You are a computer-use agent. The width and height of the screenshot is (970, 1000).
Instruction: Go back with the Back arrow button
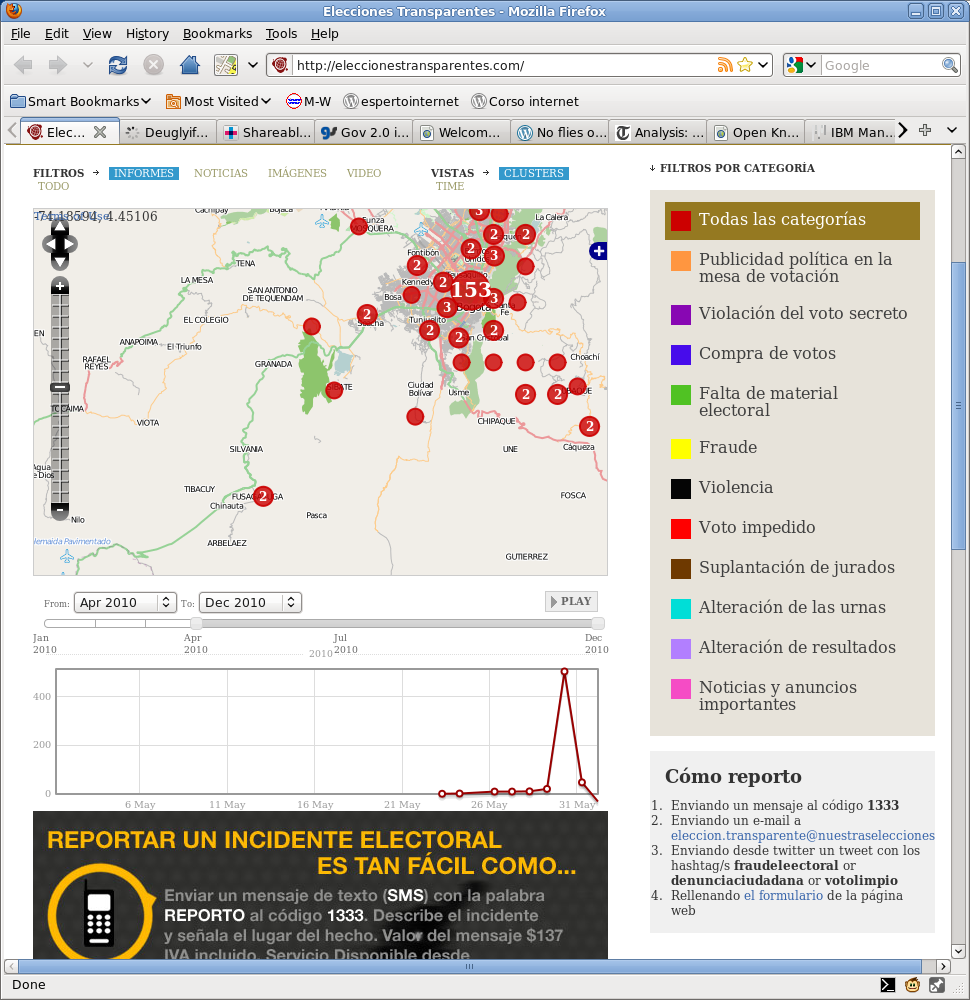[x=24, y=65]
